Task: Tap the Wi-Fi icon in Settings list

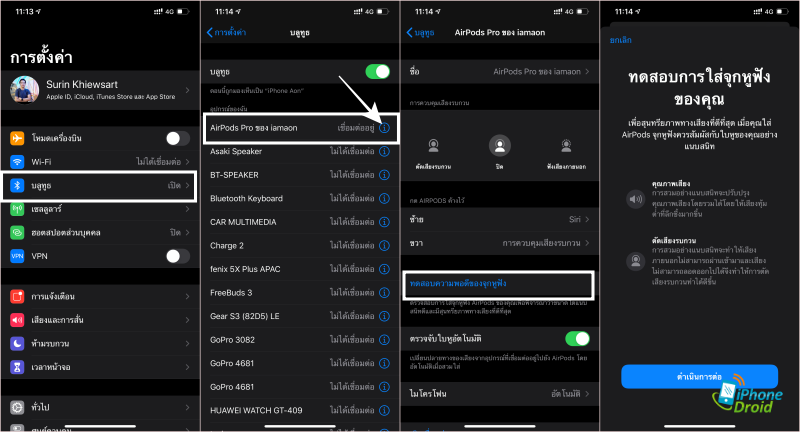Action: pyautogui.click(x=17, y=162)
